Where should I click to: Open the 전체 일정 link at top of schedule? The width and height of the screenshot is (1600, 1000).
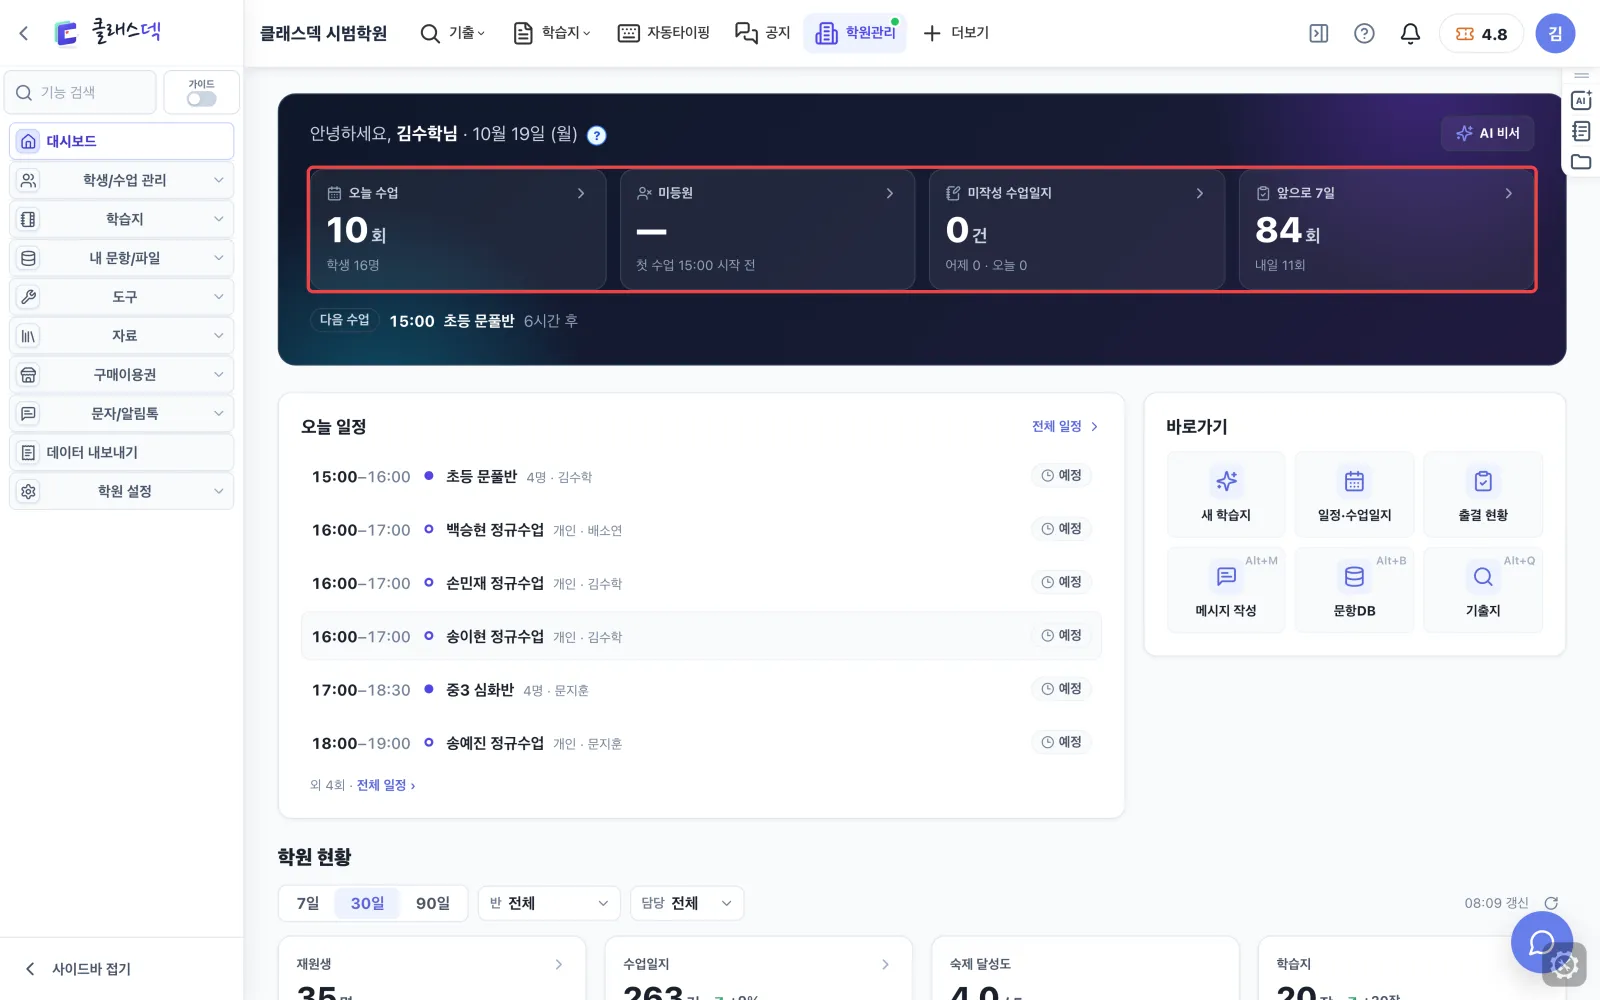(x=1065, y=426)
